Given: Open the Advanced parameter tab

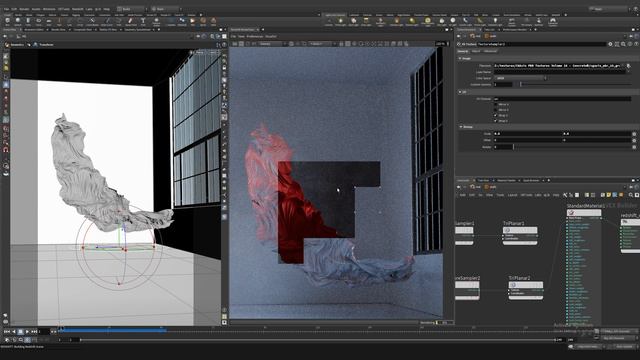Looking at the screenshot, I should (x=490, y=51).
